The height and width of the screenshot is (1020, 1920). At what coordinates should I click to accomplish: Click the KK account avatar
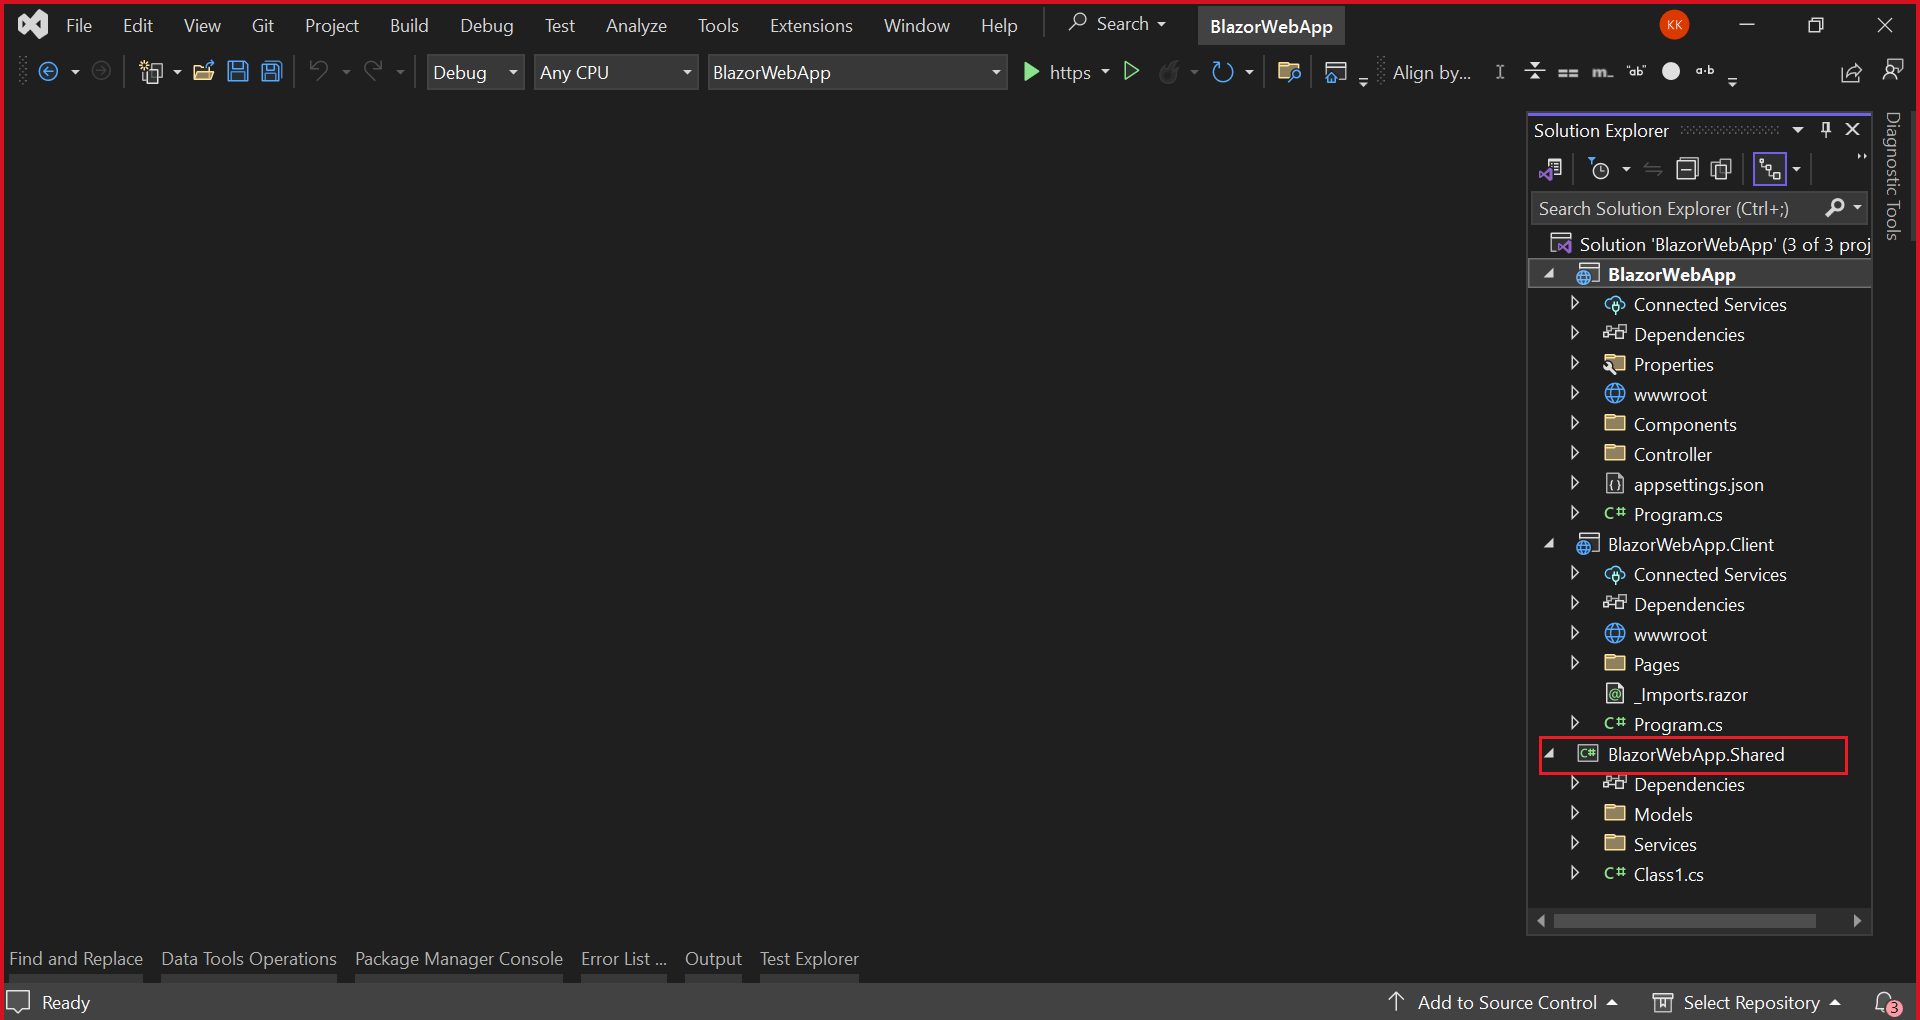coord(1675,25)
